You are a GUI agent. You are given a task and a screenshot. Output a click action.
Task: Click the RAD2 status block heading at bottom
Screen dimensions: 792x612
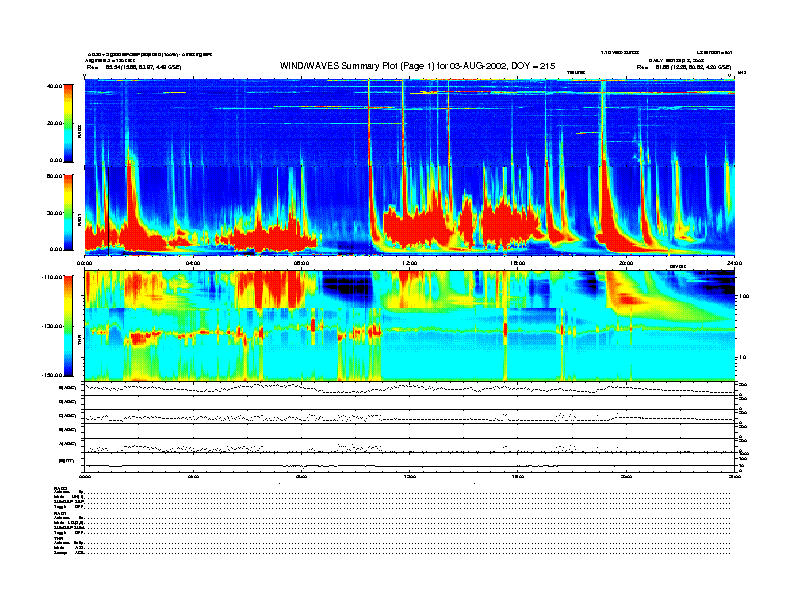[60, 487]
